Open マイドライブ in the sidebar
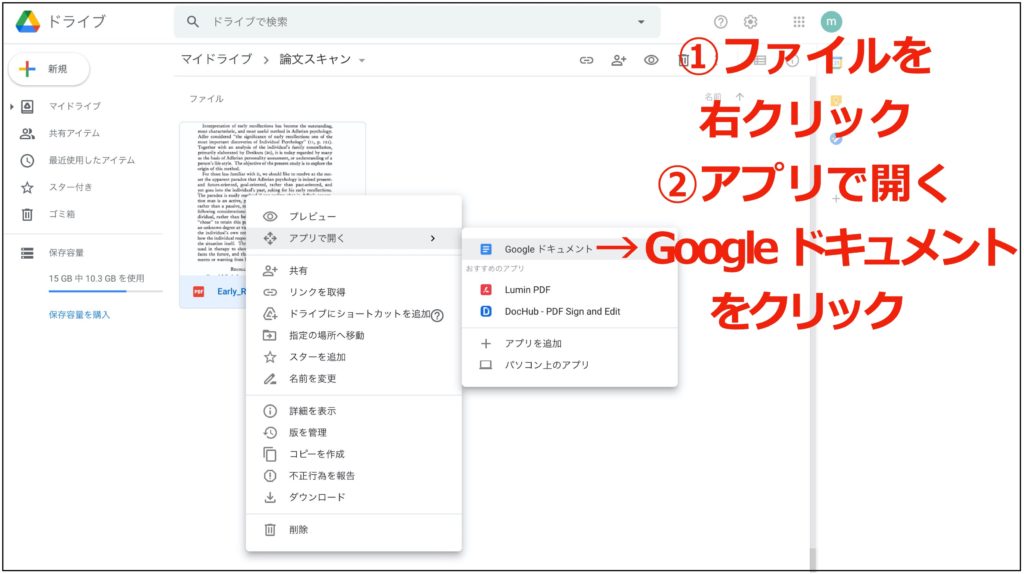 [74, 106]
